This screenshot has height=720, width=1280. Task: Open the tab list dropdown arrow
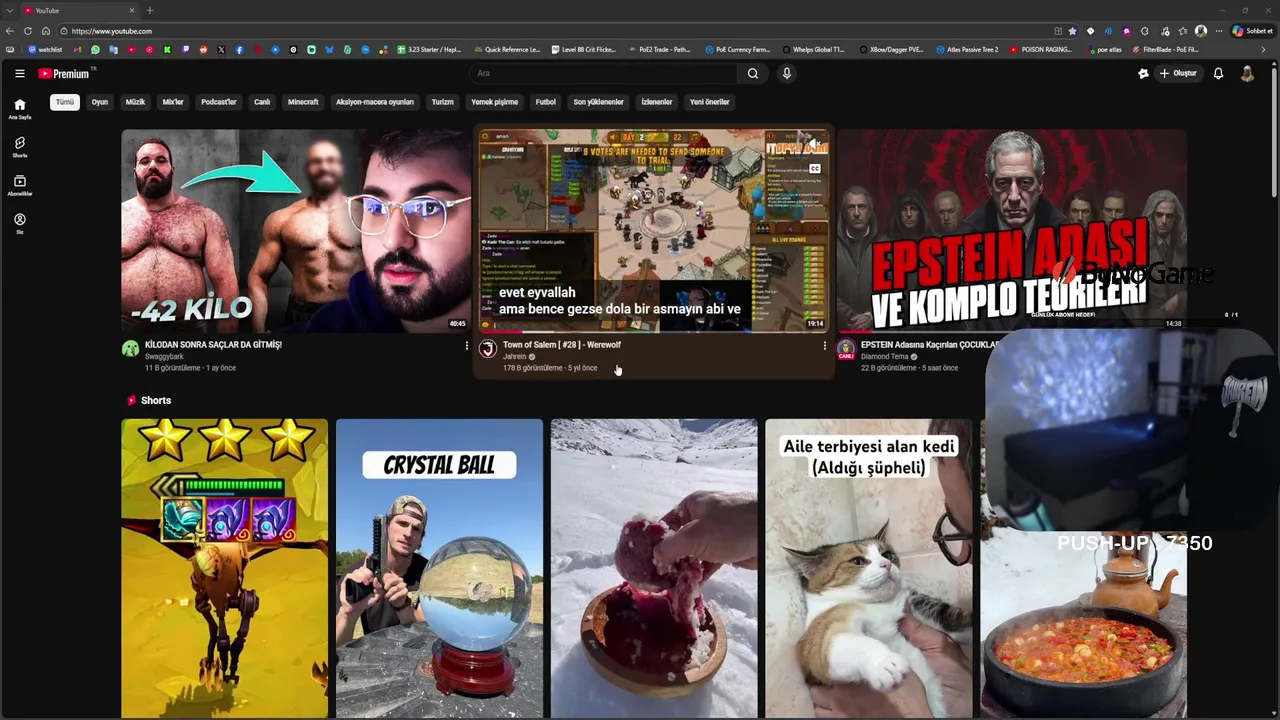click(x=9, y=10)
